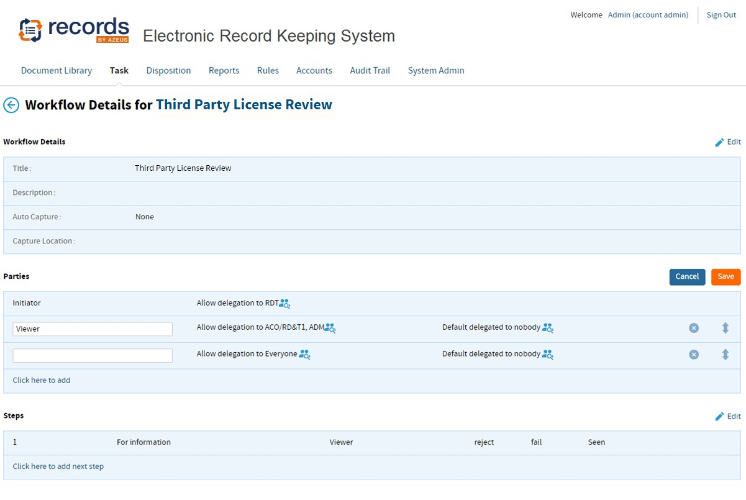Open the Audit Trail tab
746x500 pixels.
coord(370,71)
